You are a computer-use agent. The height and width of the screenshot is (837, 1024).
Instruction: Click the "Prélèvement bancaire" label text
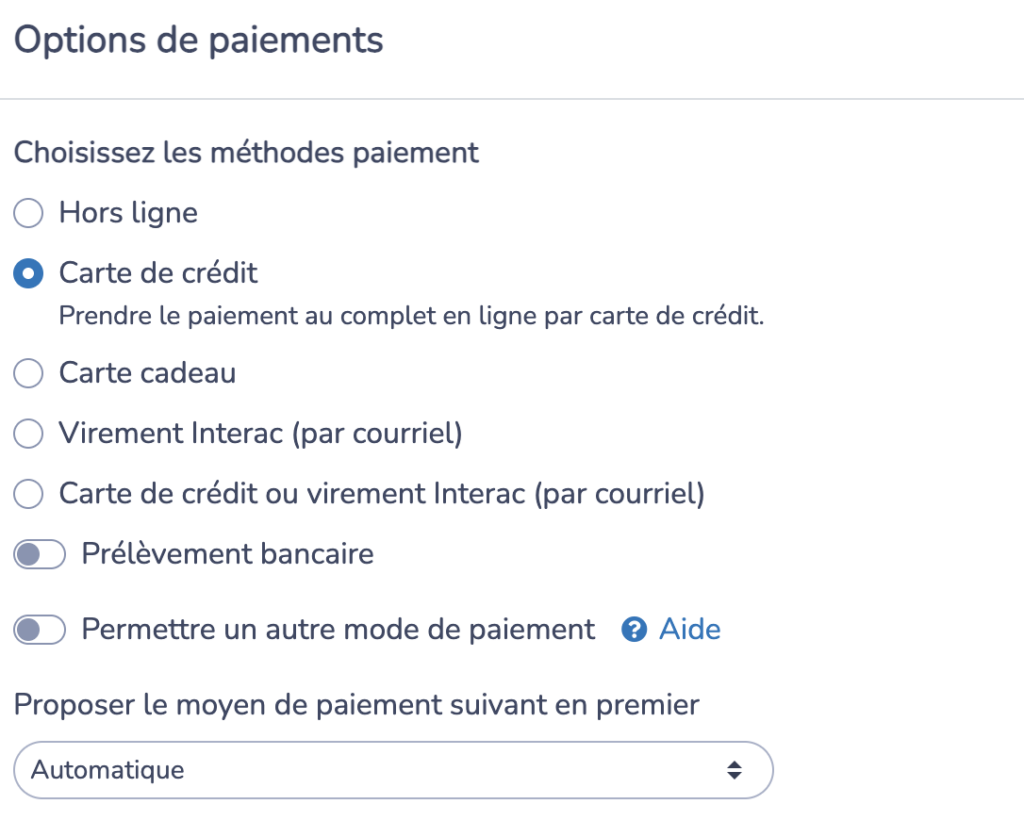[227, 554]
